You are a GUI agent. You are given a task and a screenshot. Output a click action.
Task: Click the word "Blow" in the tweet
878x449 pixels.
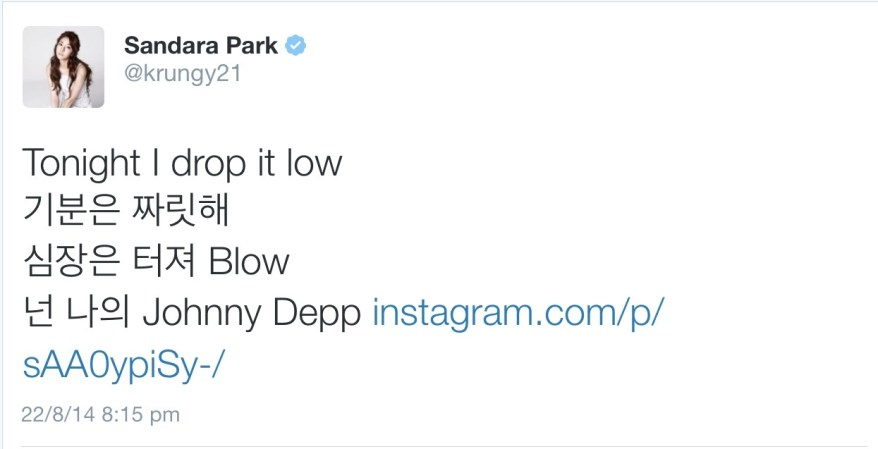point(249,262)
